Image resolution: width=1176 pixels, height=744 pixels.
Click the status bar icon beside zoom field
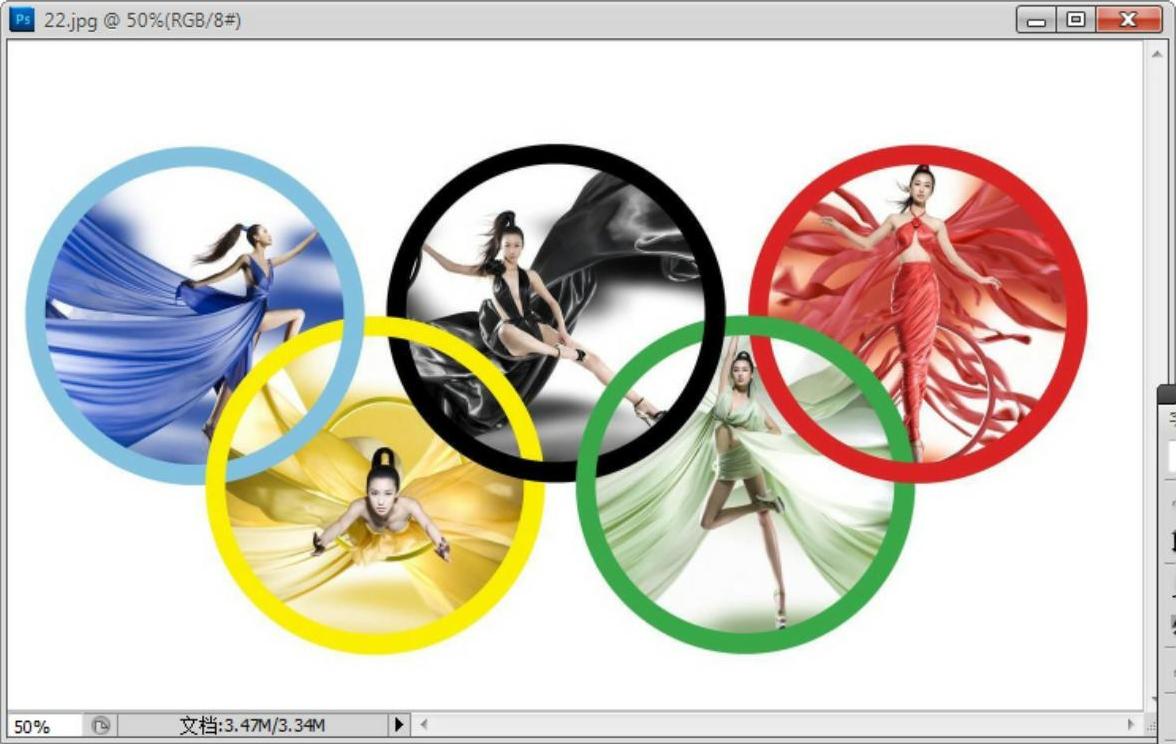[100, 725]
